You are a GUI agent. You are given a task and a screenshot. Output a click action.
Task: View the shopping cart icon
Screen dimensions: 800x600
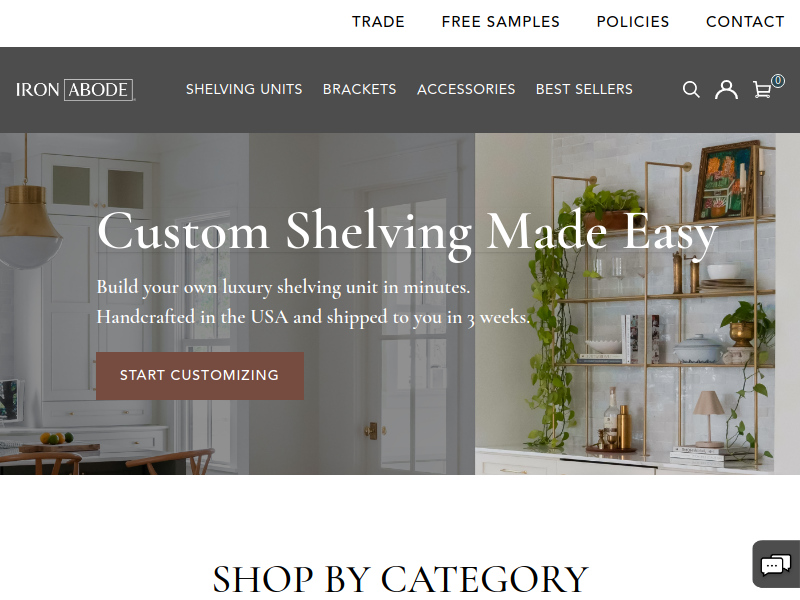[x=762, y=90]
